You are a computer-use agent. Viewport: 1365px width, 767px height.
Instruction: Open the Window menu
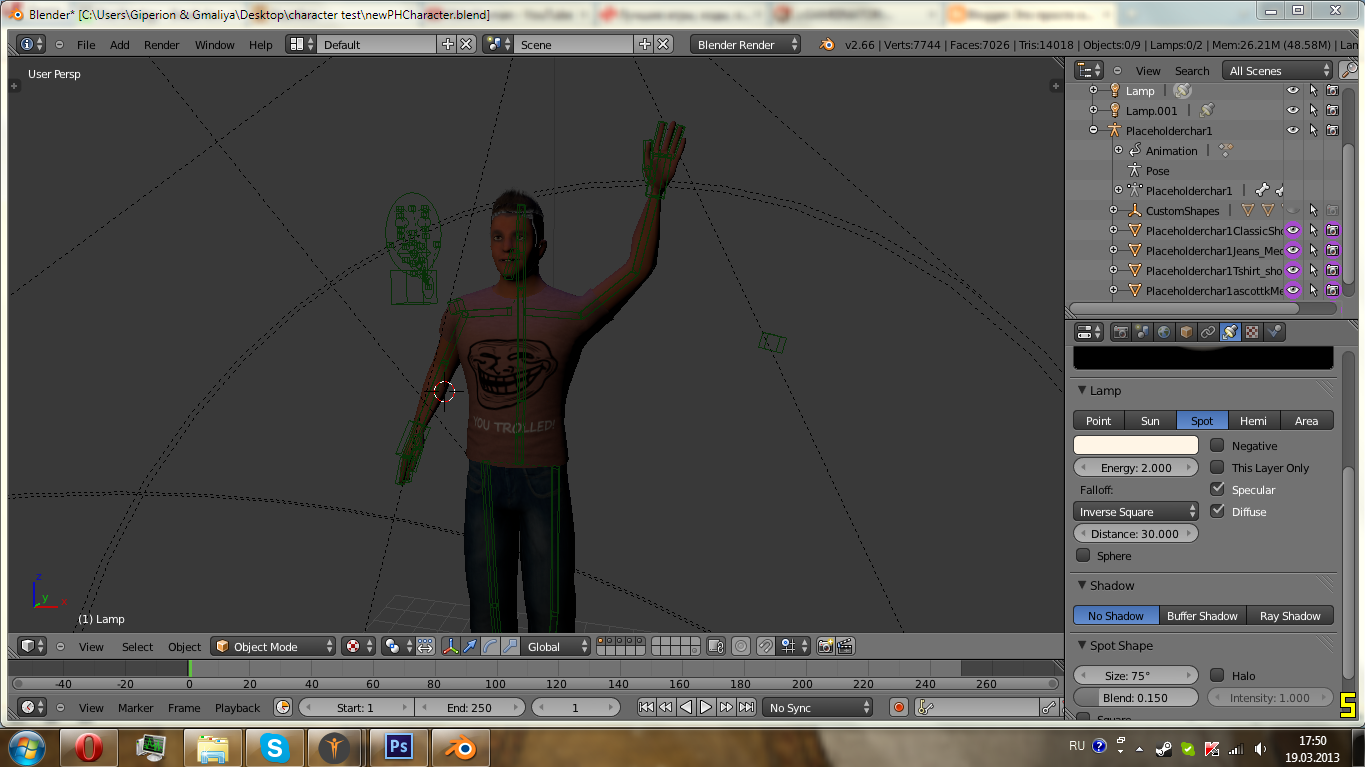[215, 45]
